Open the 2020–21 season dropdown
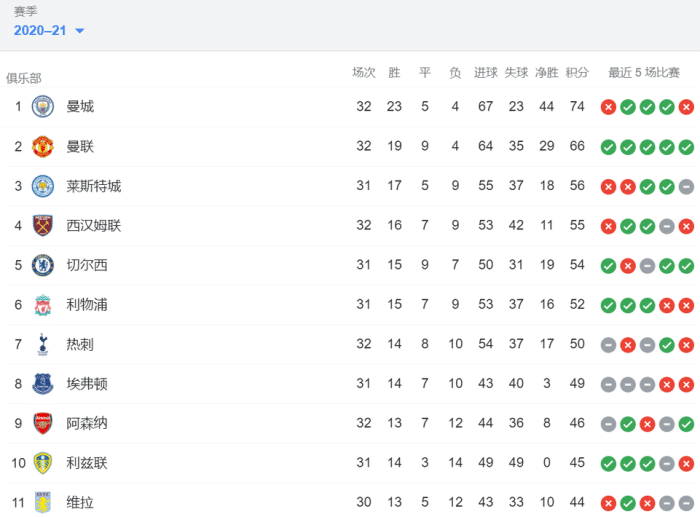This screenshot has width=700, height=517. (x=41, y=31)
